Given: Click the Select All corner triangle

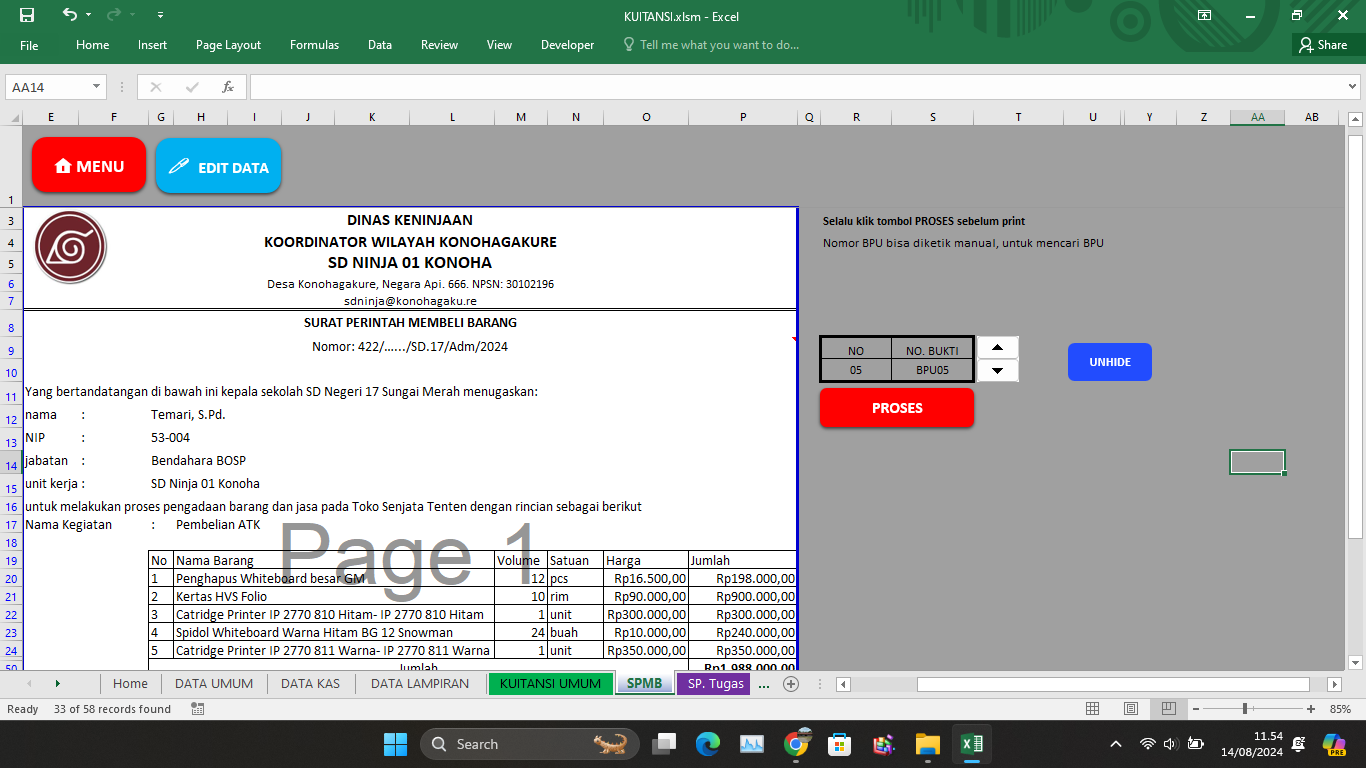Looking at the screenshot, I should click(14, 118).
